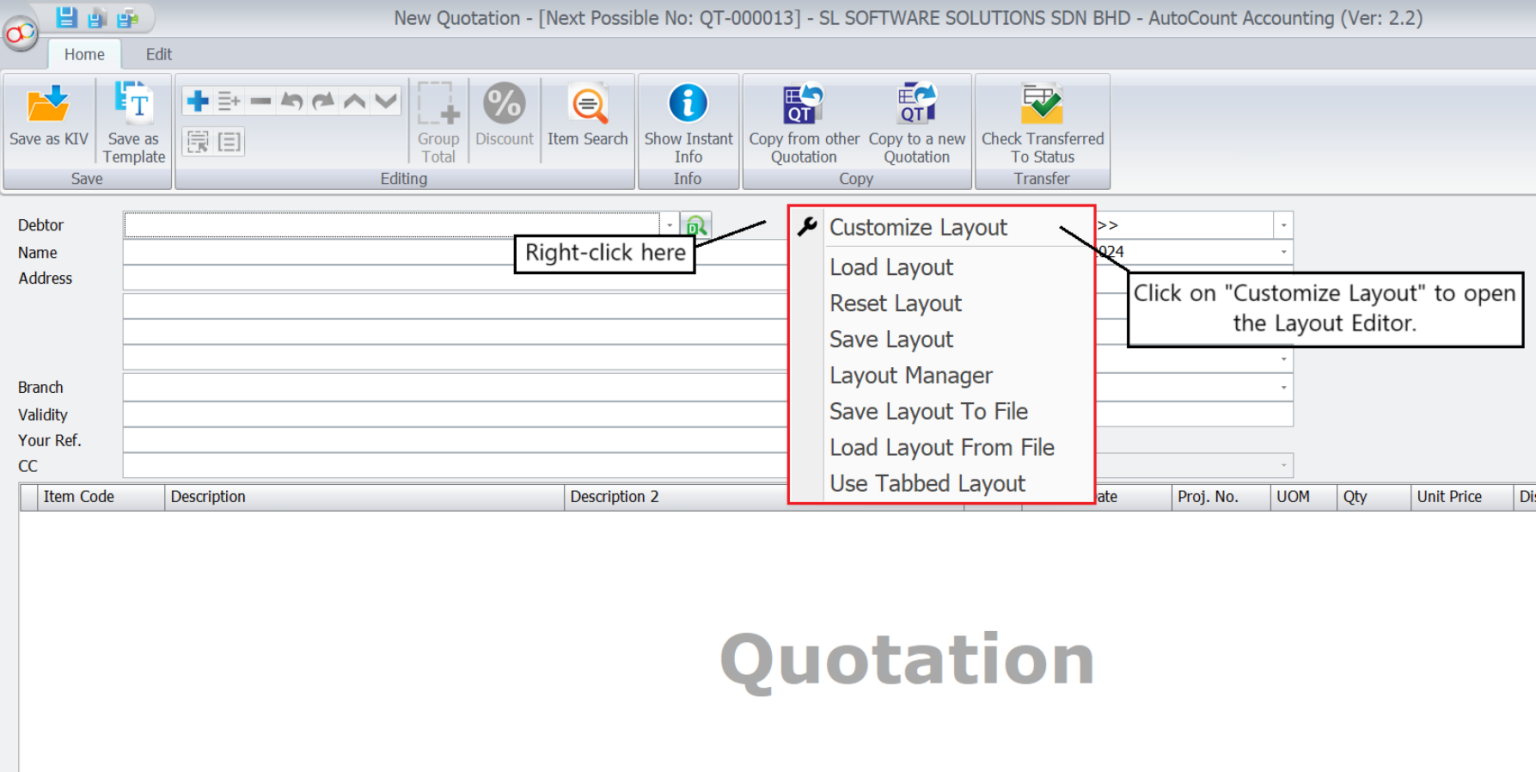Click the debtor search icon beside Debtor field
The image size is (1536, 772).
coord(696,226)
